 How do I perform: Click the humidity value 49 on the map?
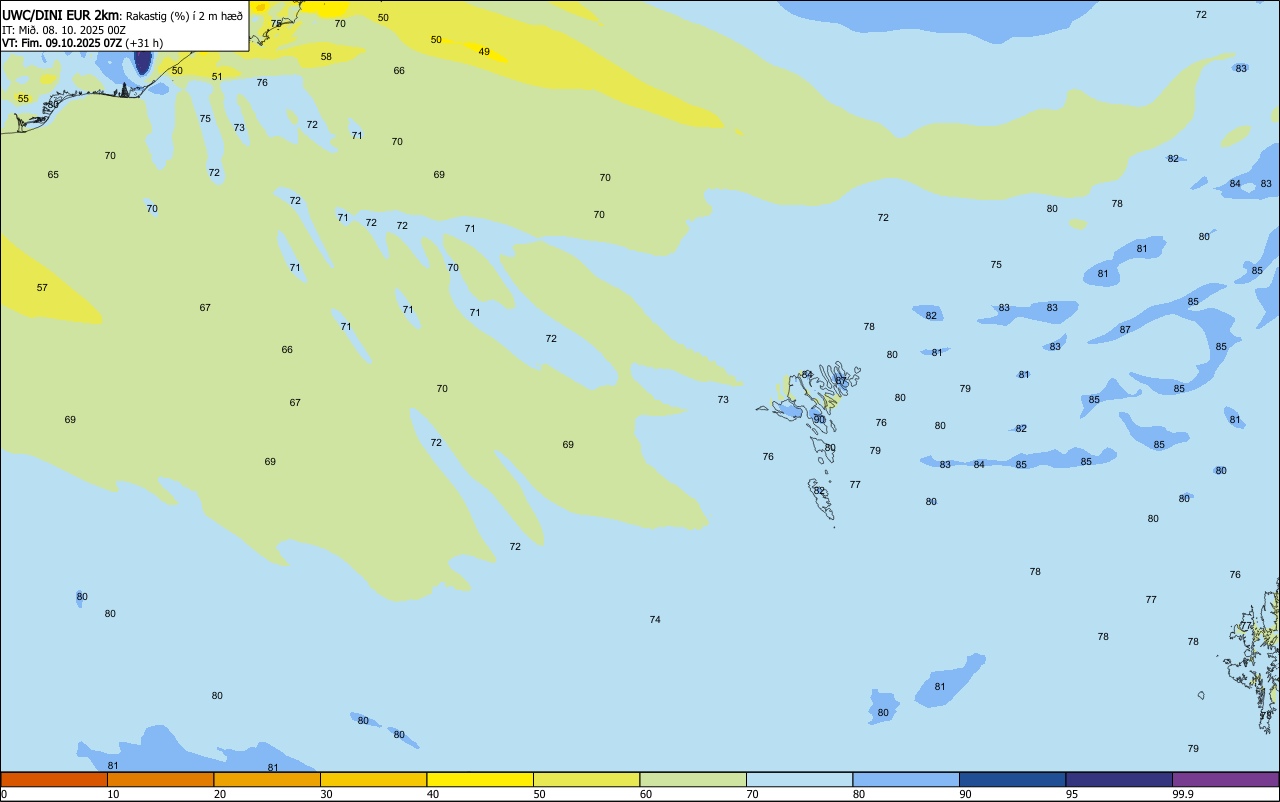click(x=484, y=52)
